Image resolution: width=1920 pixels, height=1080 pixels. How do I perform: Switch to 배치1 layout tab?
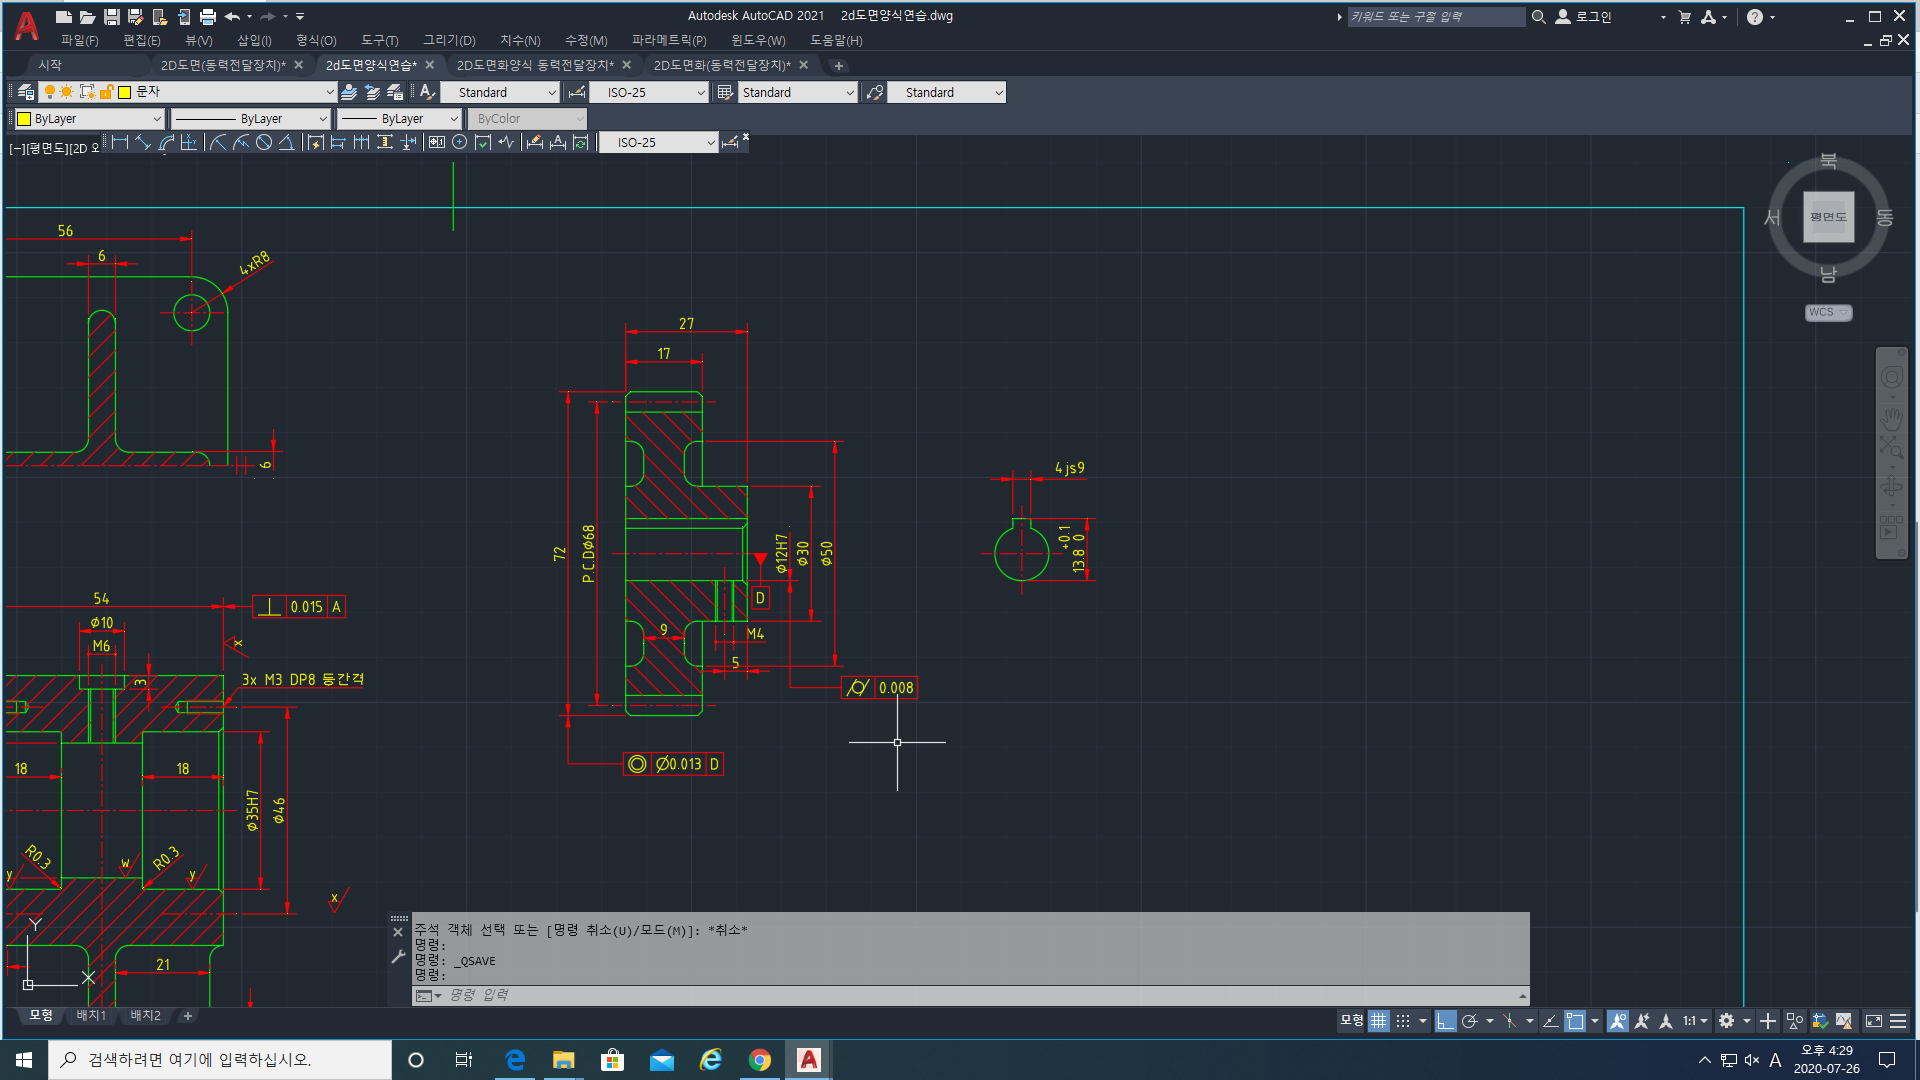(91, 1015)
